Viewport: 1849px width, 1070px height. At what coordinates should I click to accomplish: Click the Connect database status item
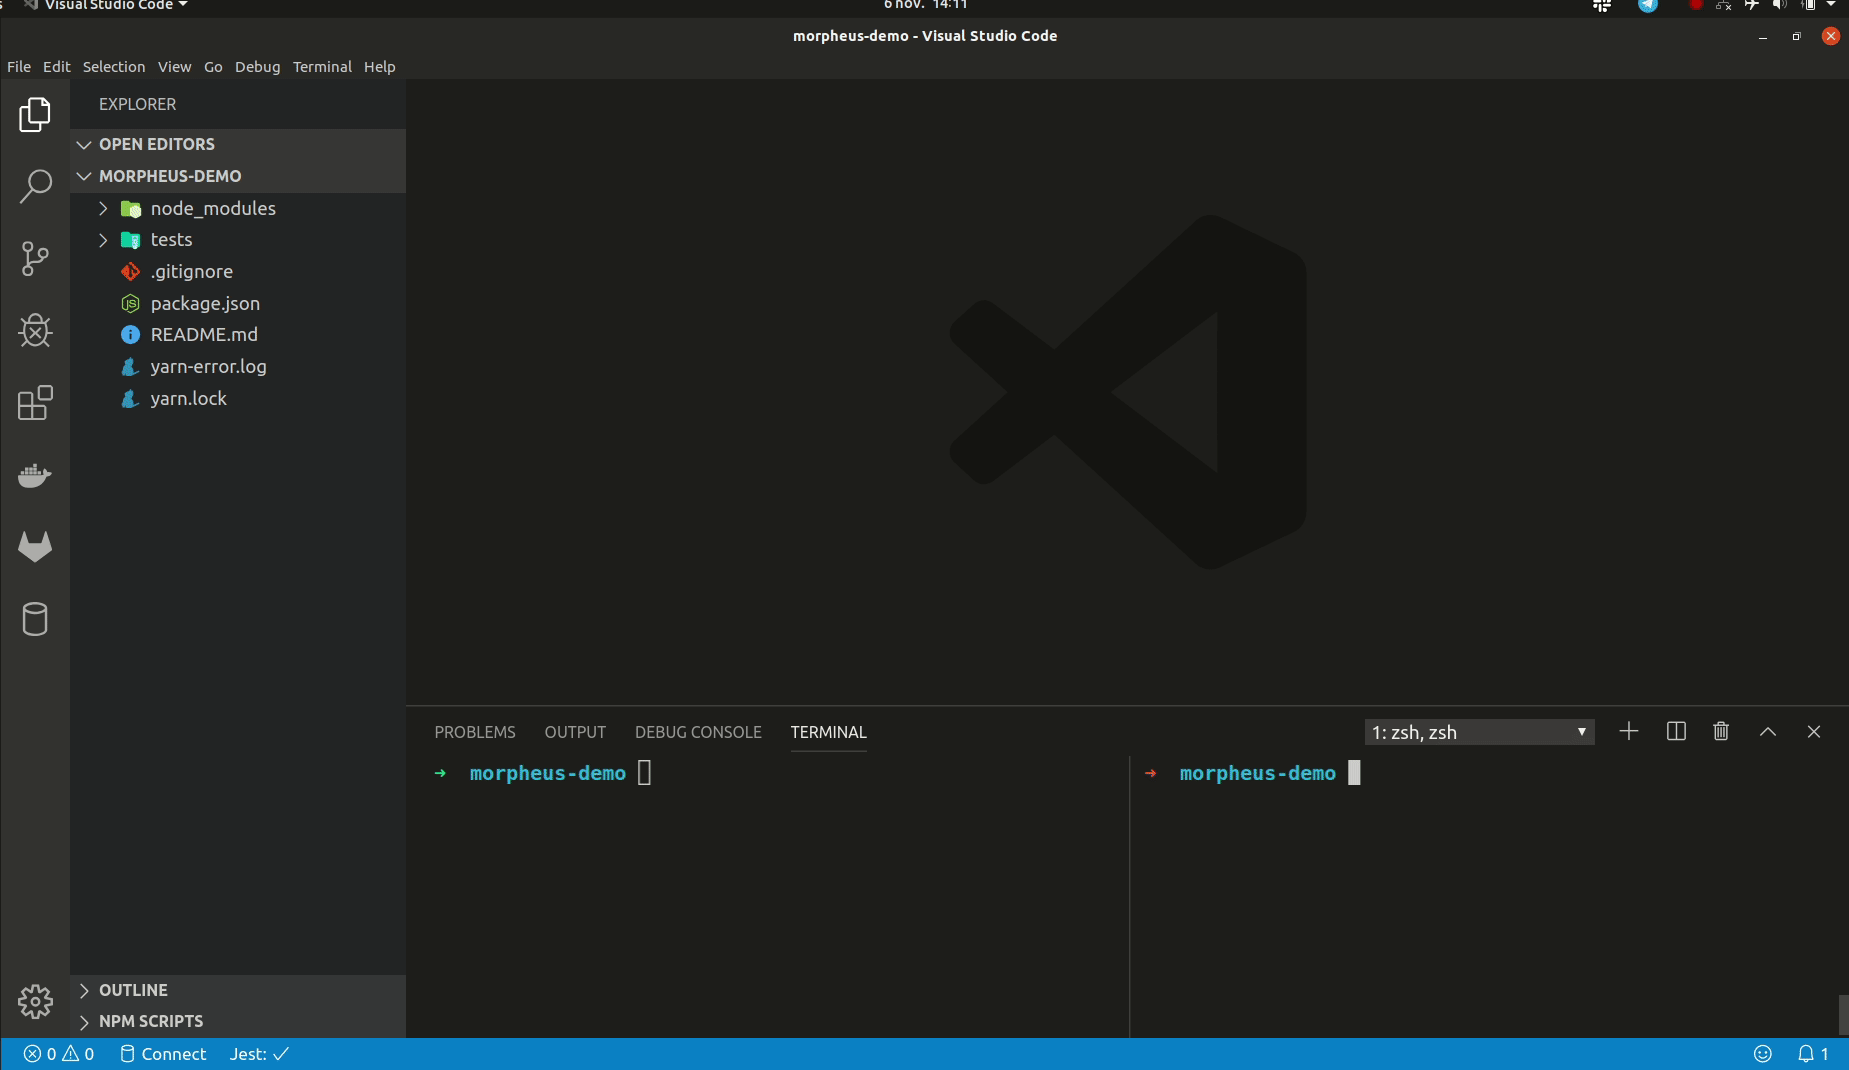coord(163,1054)
